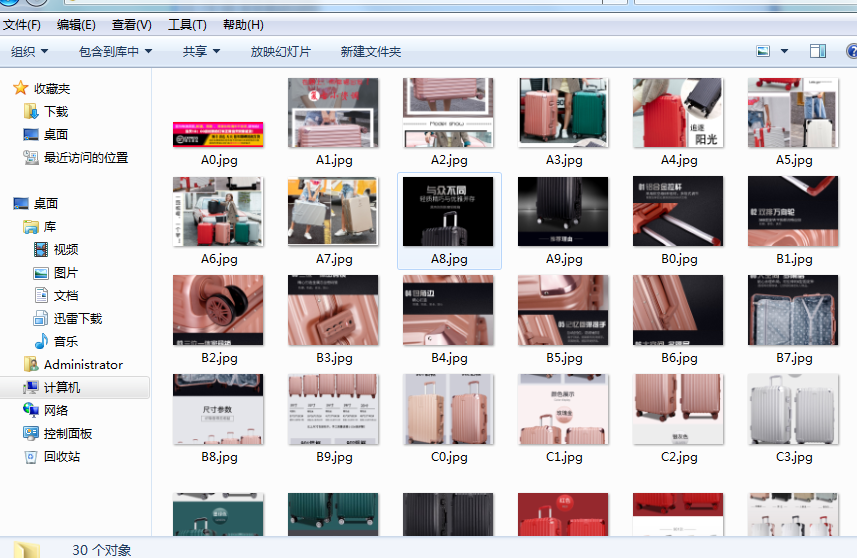The image size is (857, 558).
Task: Select the A8.jpg black suitcase thumbnail
Action: coord(448,211)
